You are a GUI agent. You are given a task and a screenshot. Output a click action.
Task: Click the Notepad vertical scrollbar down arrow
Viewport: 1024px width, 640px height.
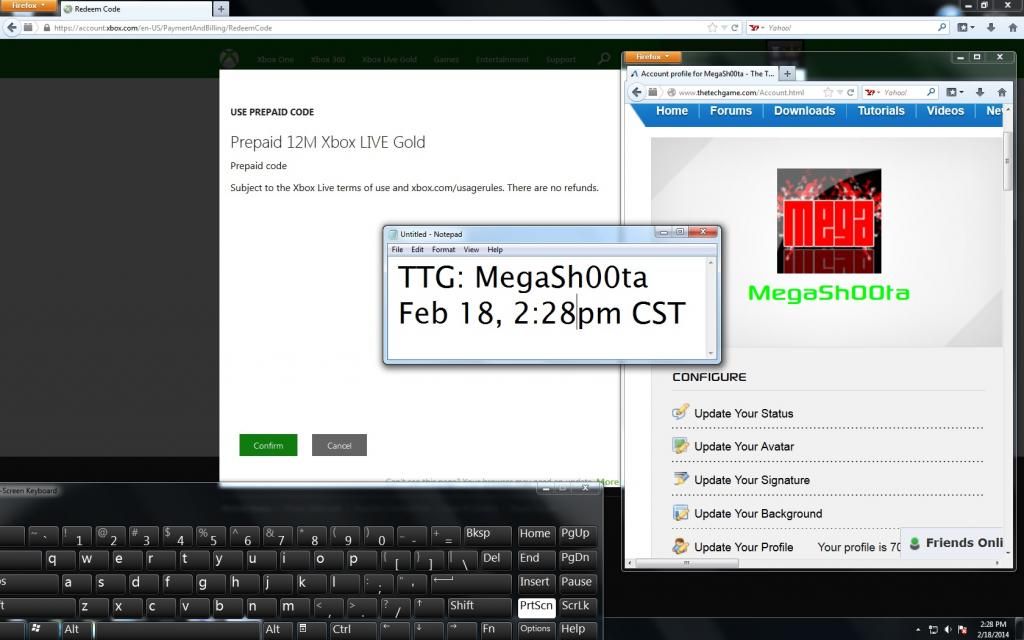point(712,353)
